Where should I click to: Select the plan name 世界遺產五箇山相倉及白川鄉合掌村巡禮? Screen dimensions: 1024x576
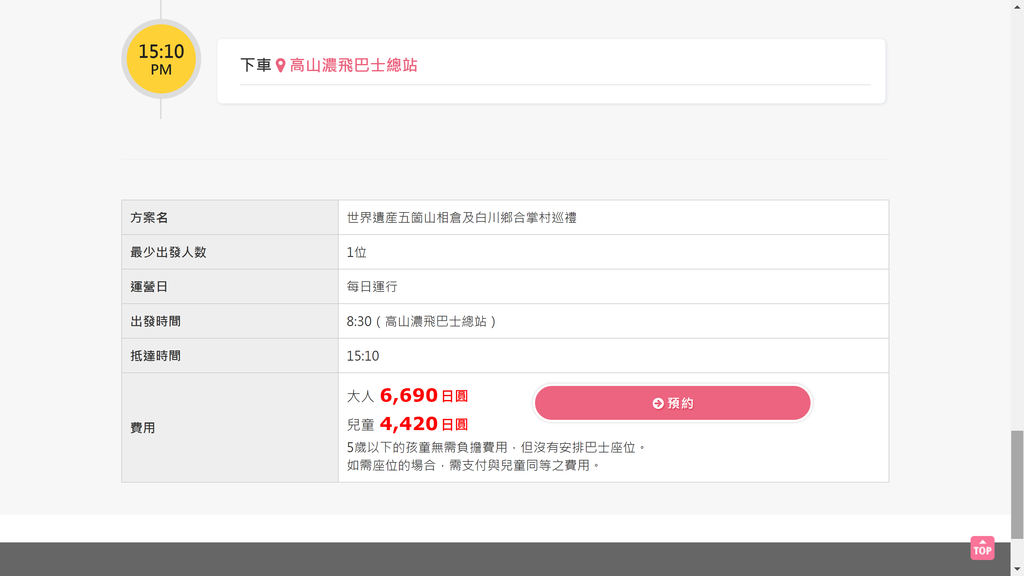462,218
